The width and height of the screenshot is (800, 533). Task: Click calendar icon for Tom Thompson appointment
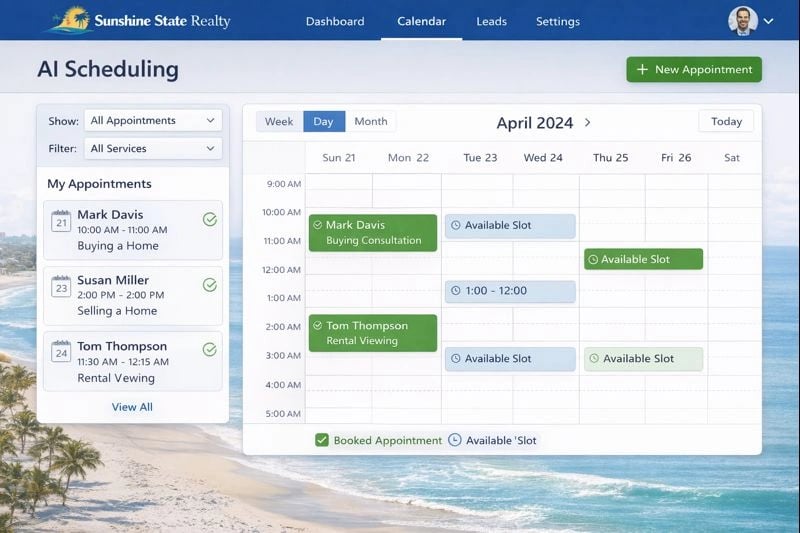tap(61, 351)
